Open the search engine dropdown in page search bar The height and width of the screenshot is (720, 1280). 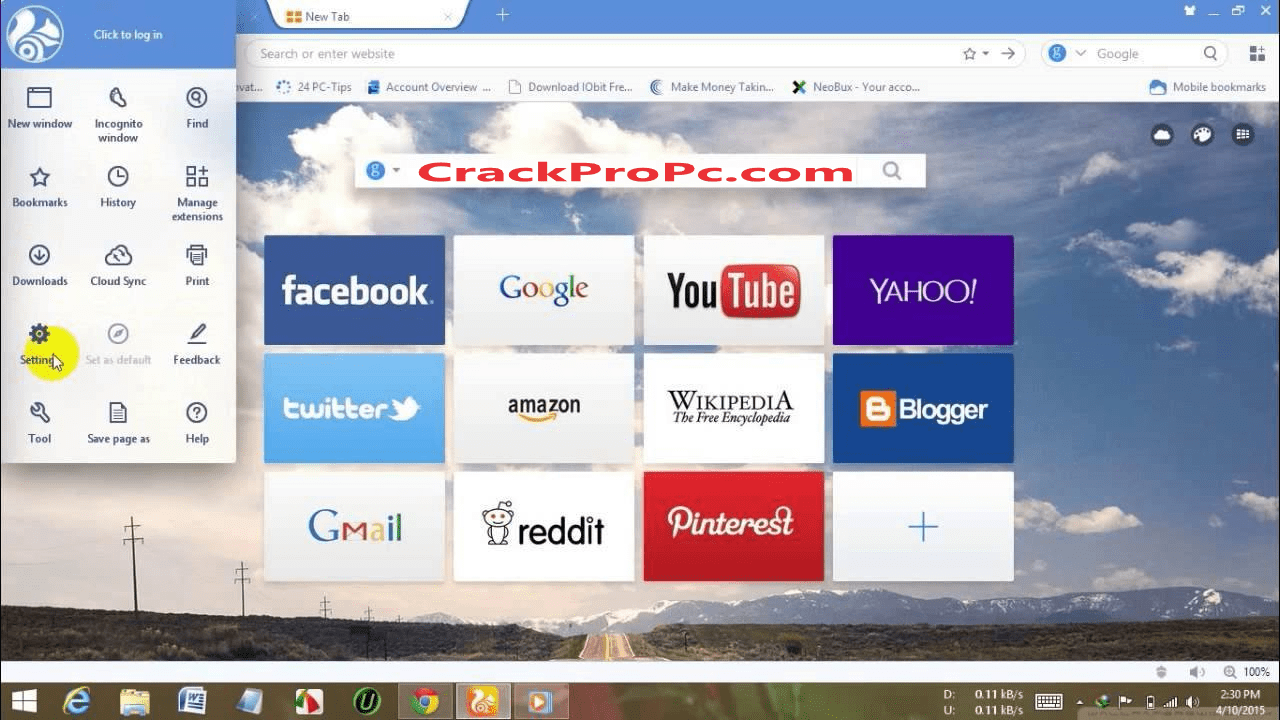pyautogui.click(x=396, y=171)
